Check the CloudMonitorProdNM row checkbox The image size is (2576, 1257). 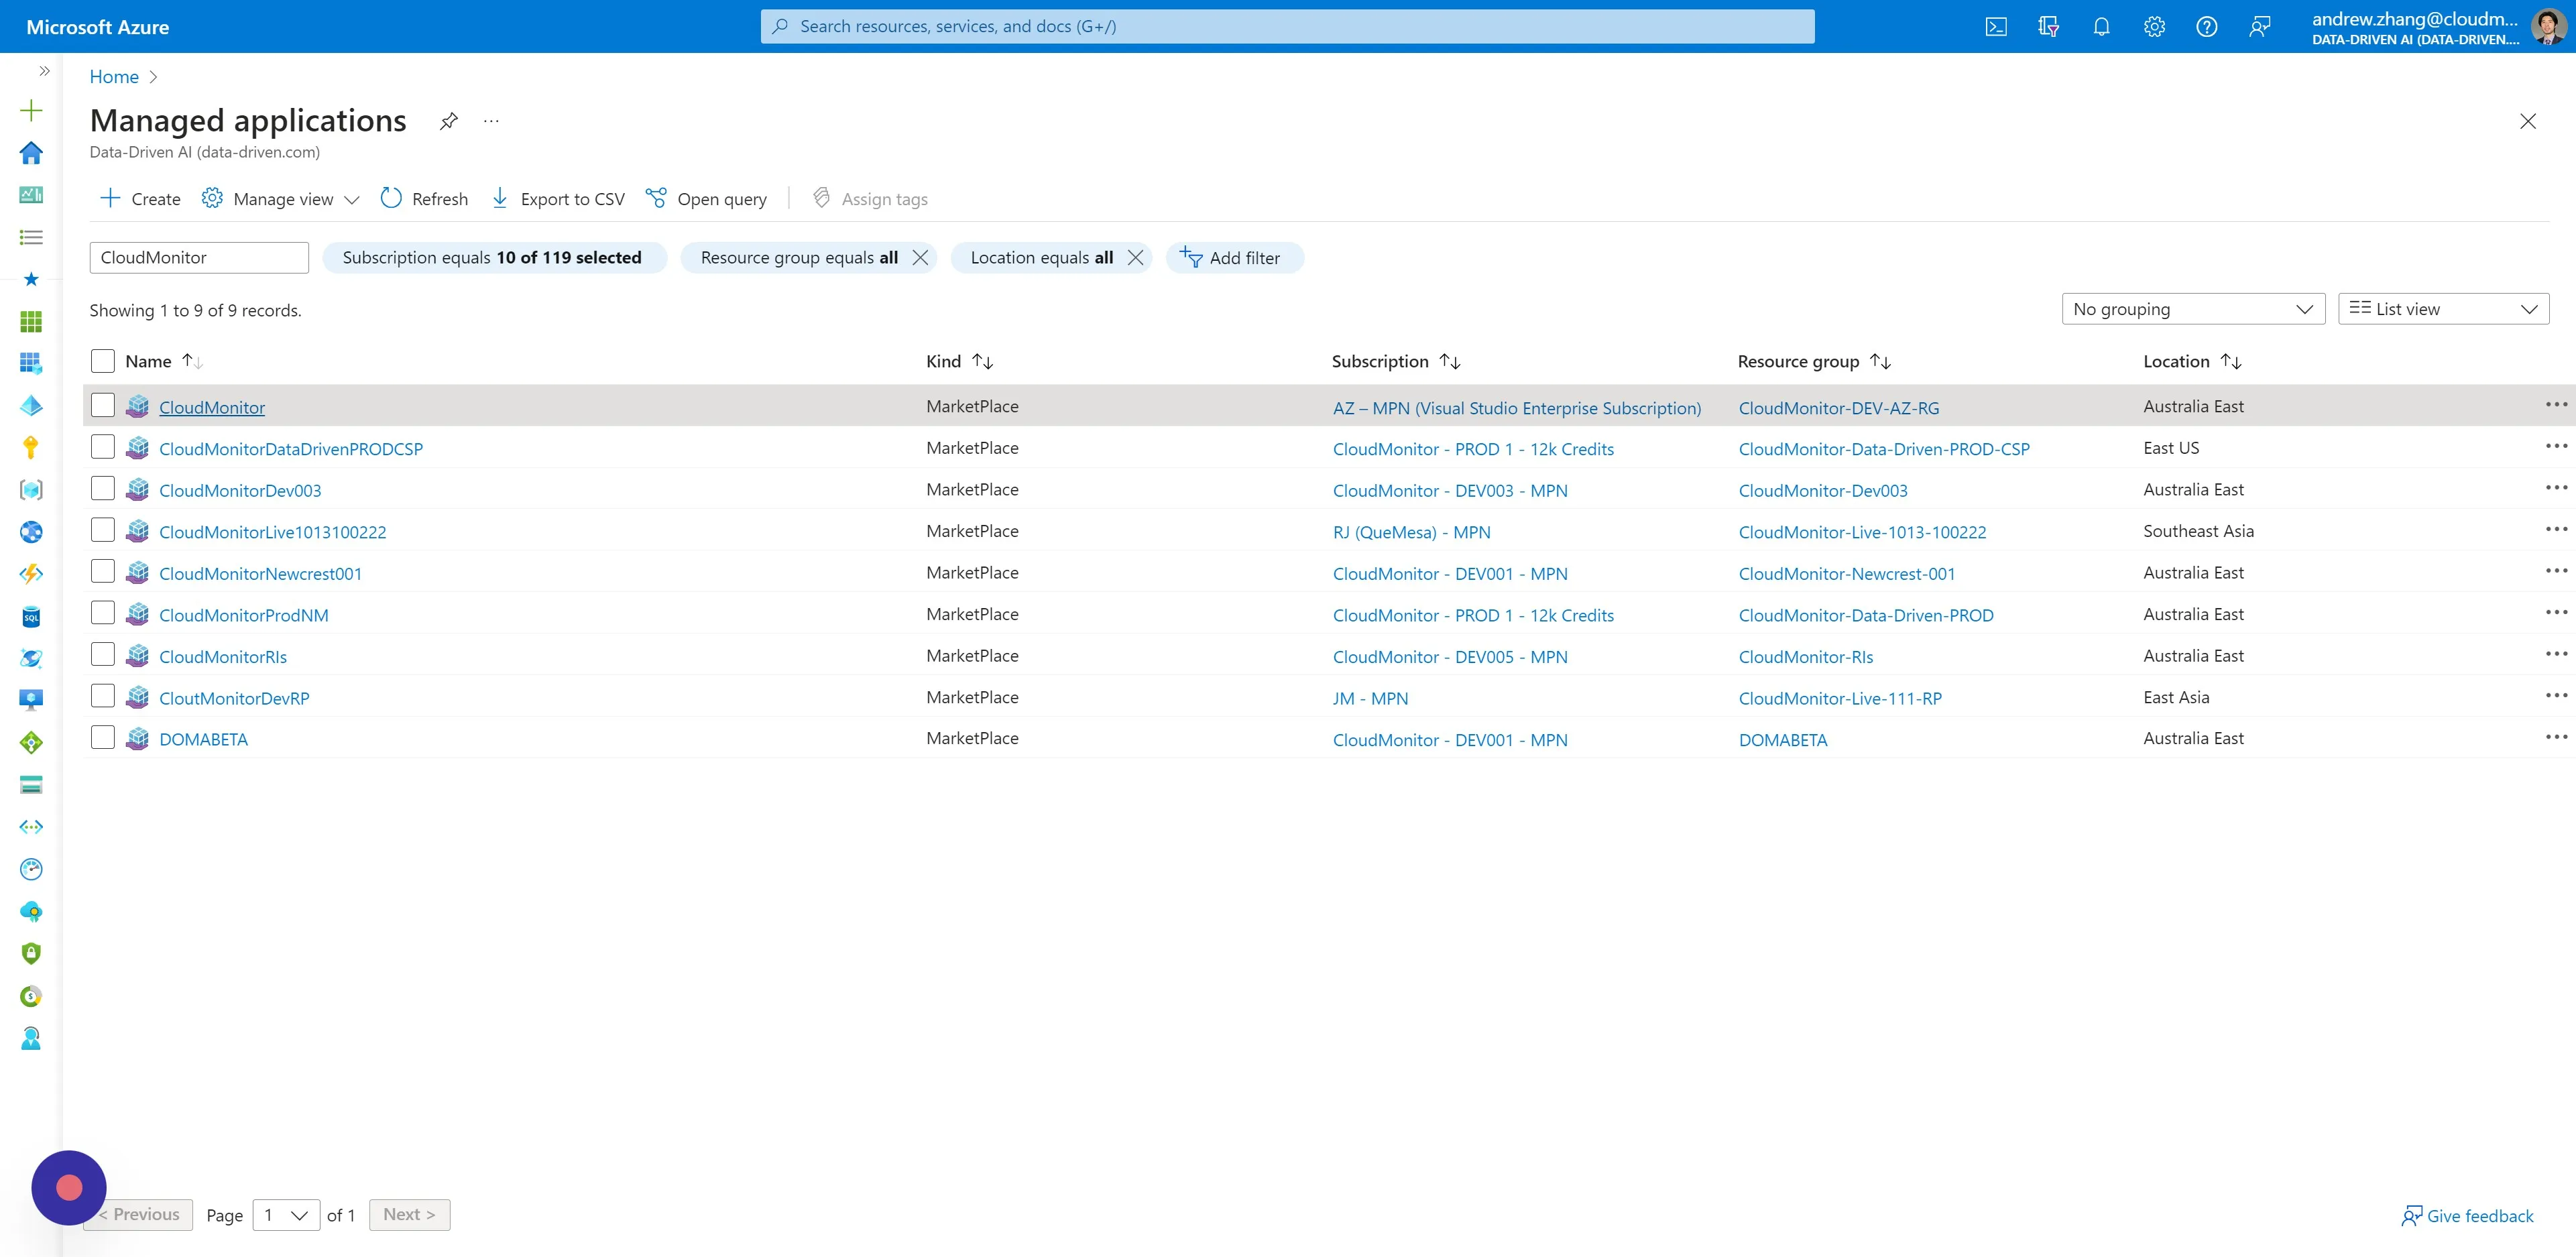(x=103, y=613)
